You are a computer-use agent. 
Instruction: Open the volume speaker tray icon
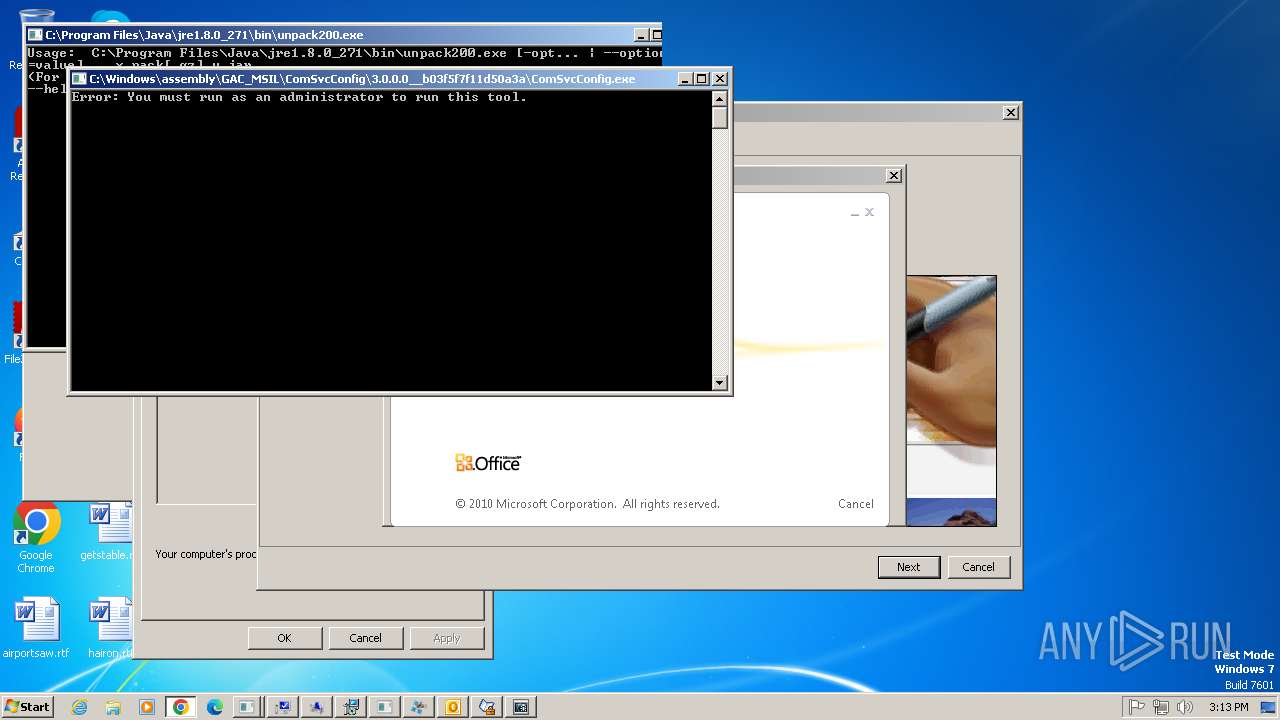point(1185,707)
